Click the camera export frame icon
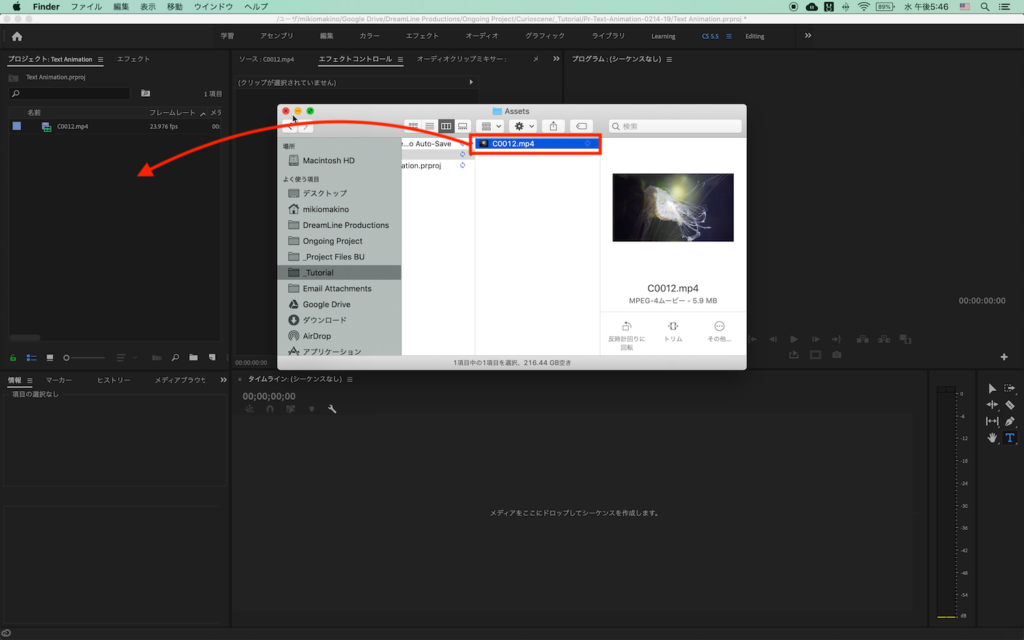The width and height of the screenshot is (1024, 640). (836, 355)
